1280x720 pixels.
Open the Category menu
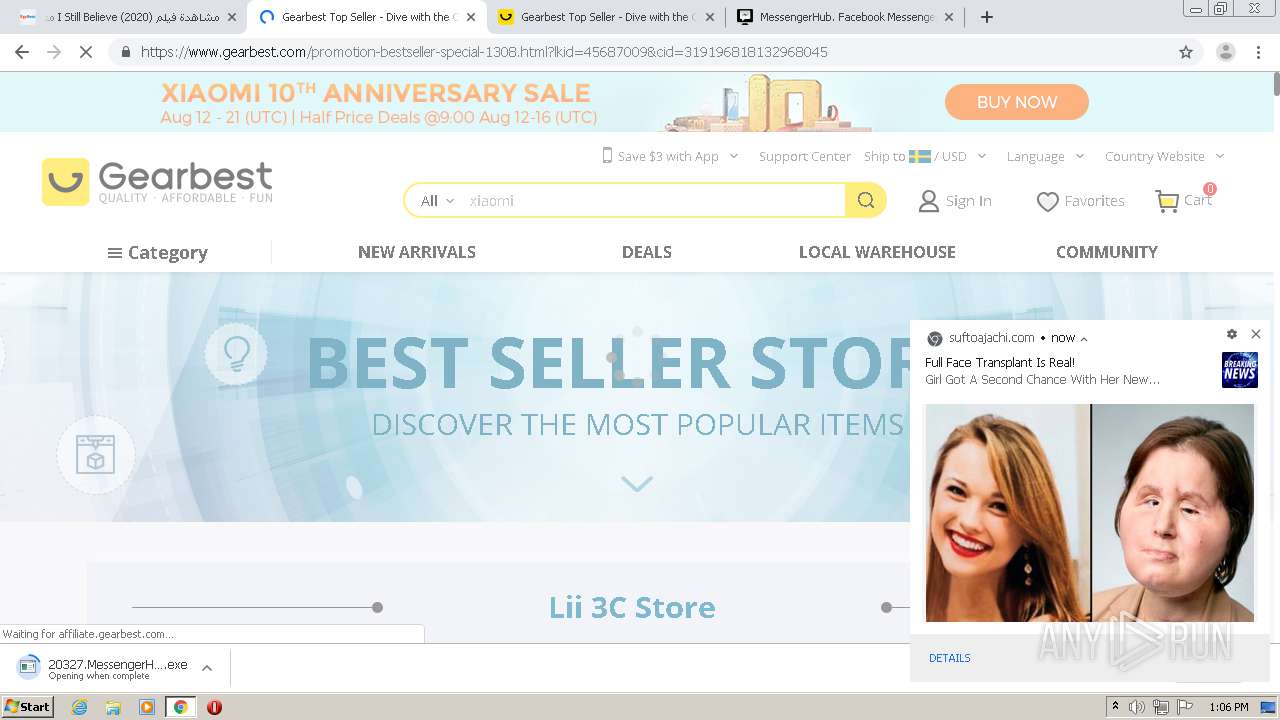(158, 253)
